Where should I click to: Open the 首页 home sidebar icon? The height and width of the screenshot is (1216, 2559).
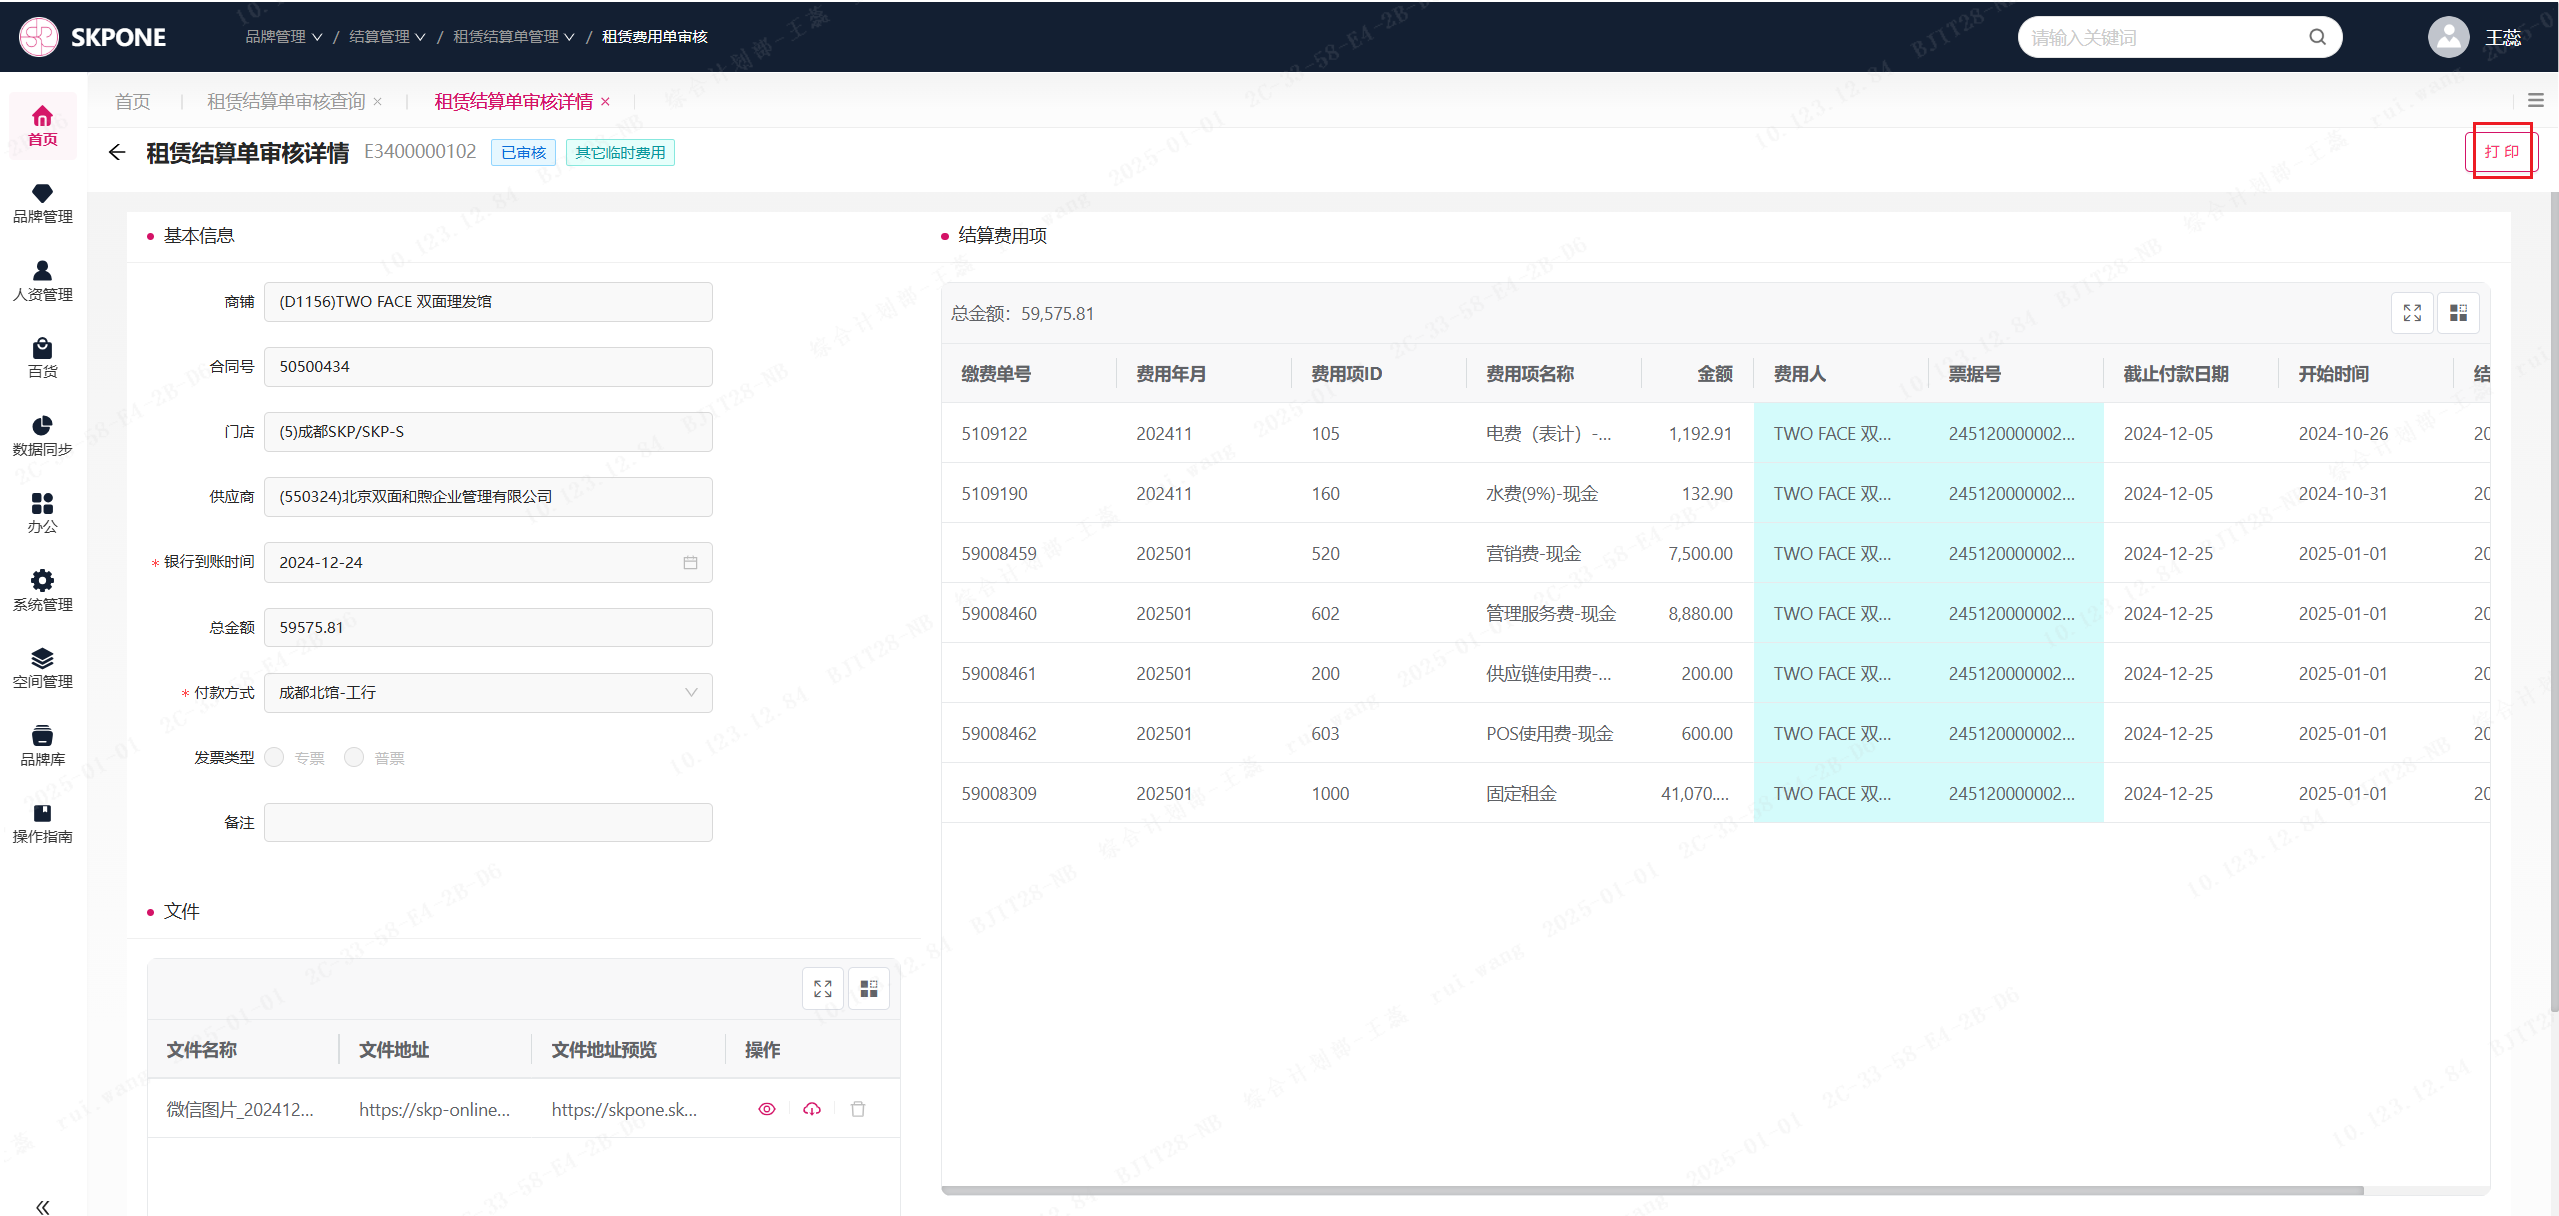(42, 126)
